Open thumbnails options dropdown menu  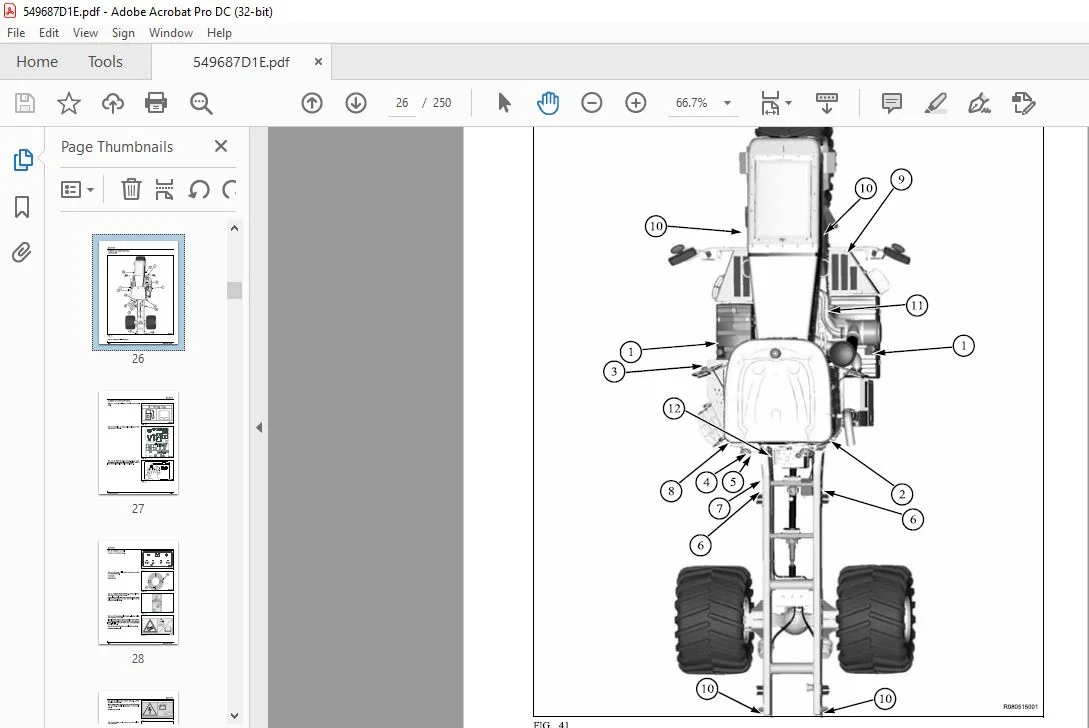click(77, 189)
